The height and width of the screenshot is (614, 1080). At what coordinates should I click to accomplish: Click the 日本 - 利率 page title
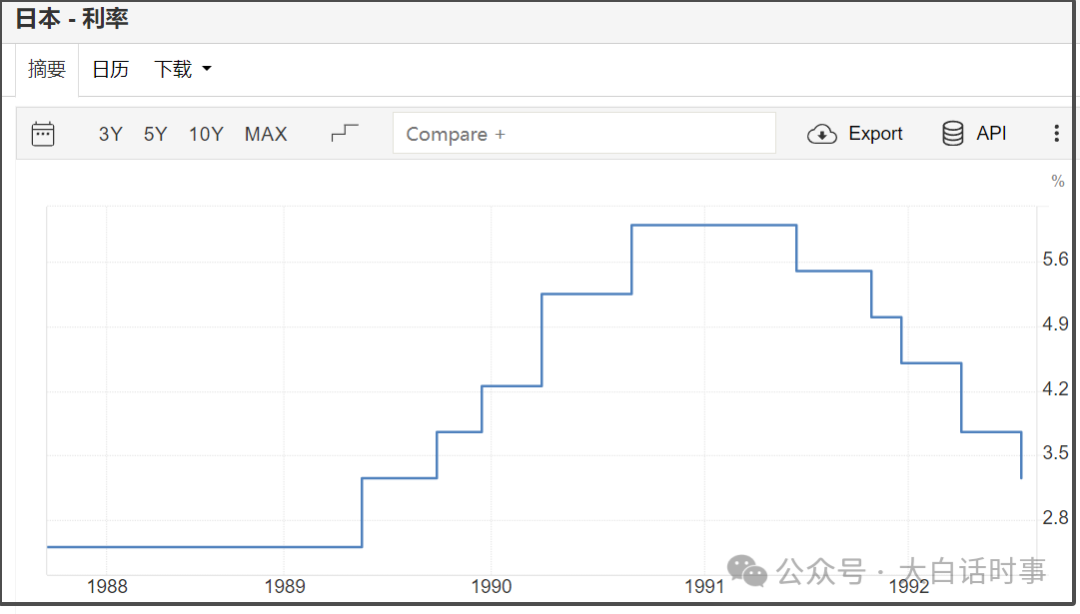(72, 18)
